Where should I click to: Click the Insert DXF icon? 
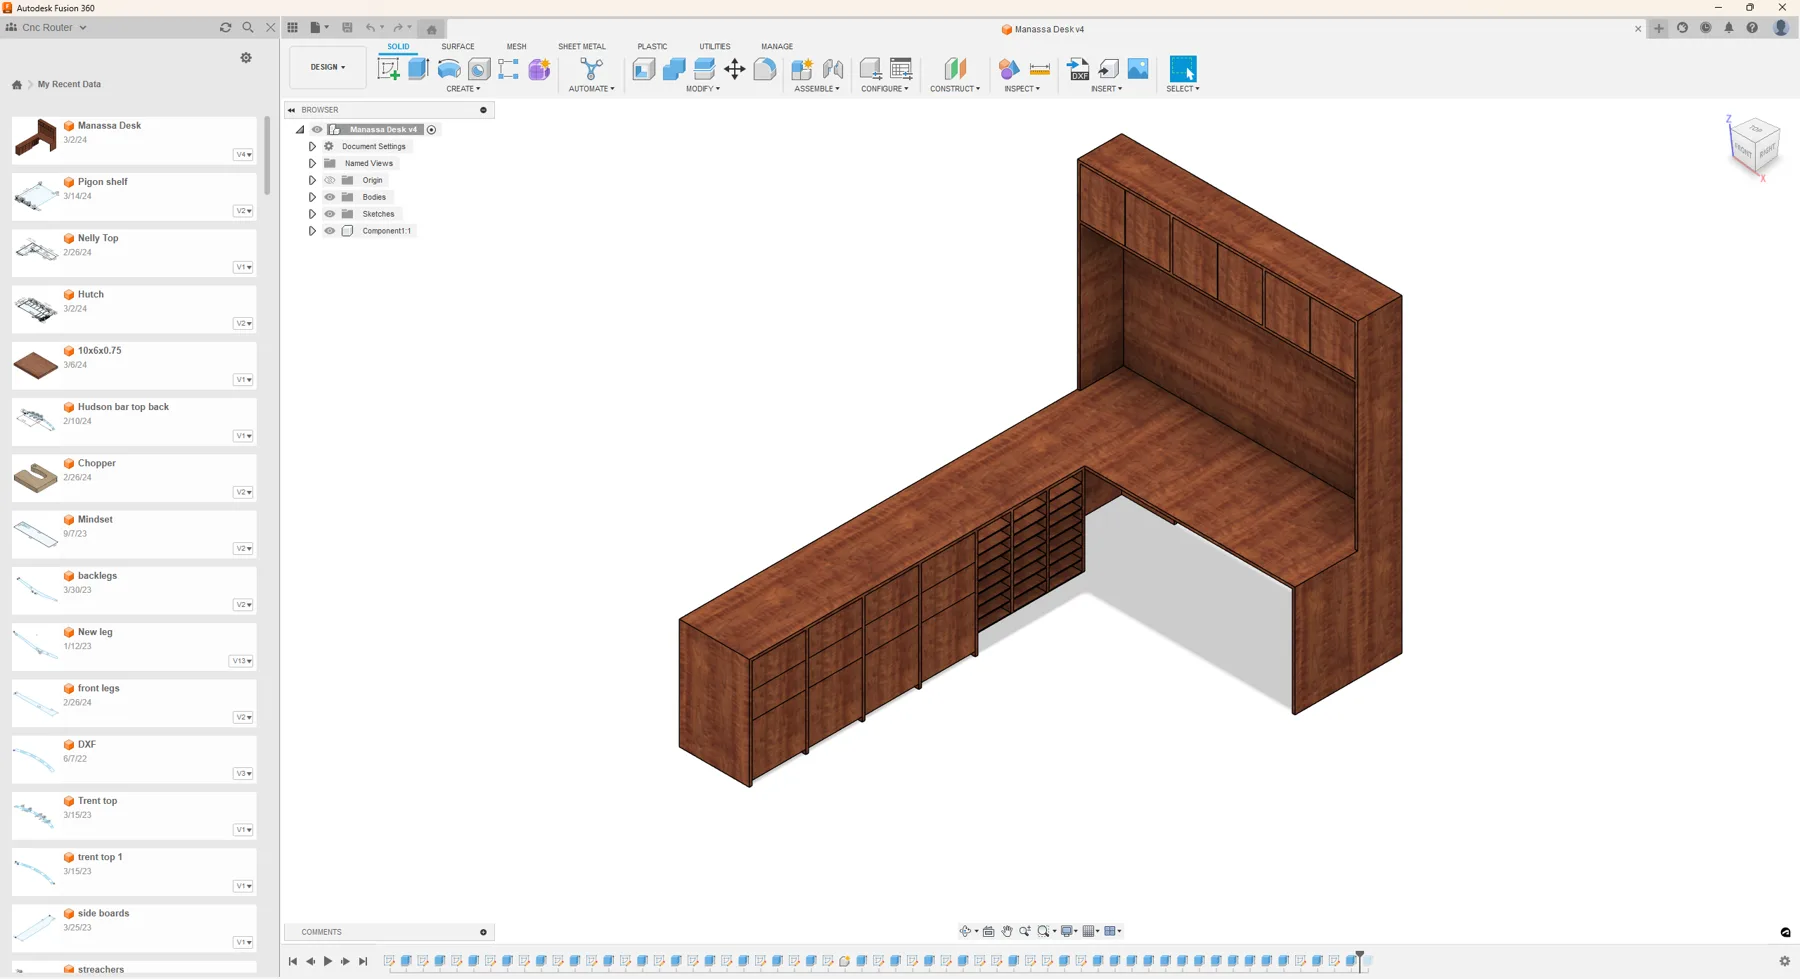click(x=1078, y=69)
